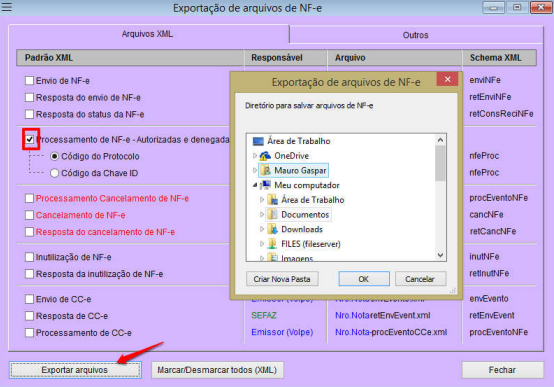Pick the FILES (fileserver) network drive icon

pyautogui.click(x=272, y=244)
